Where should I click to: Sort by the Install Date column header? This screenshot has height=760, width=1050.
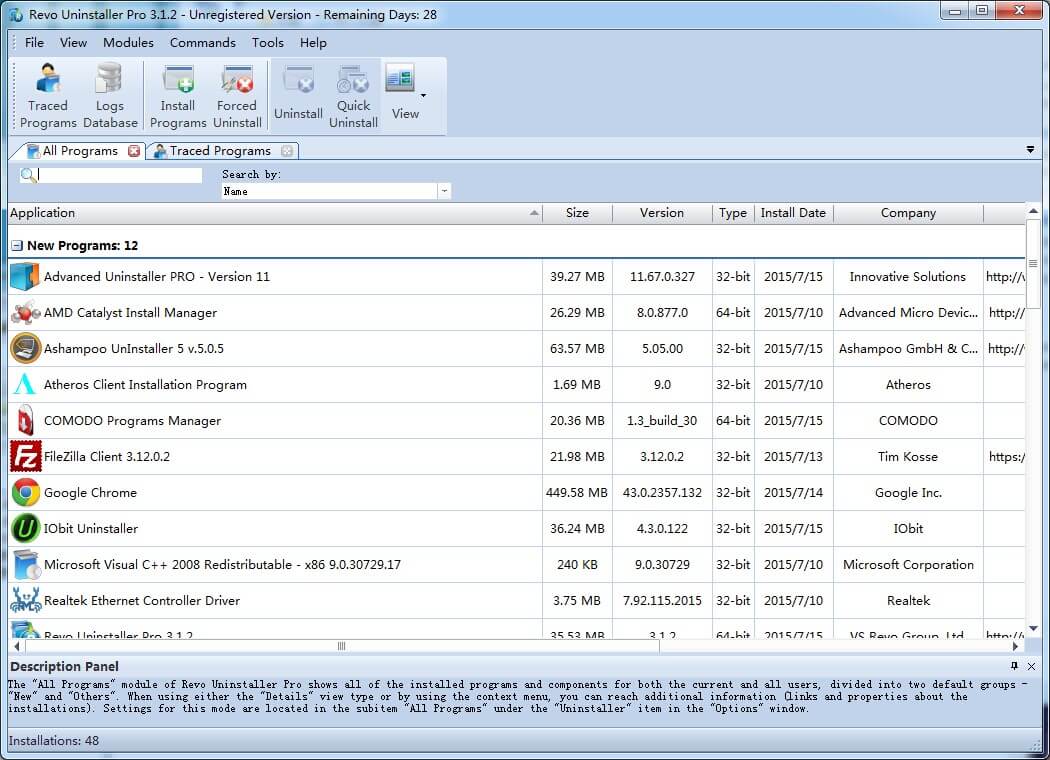[793, 213]
